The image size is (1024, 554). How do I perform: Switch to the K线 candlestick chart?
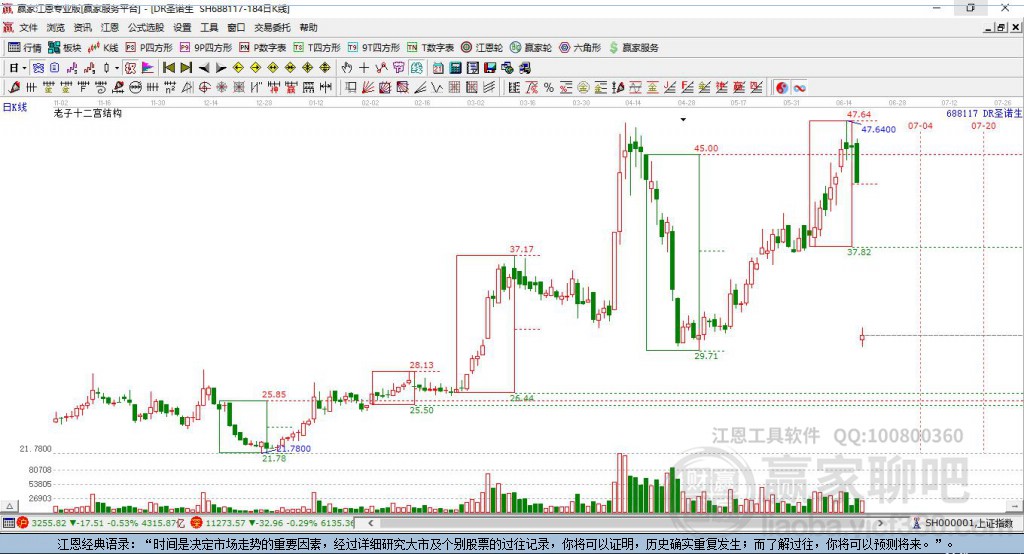point(103,48)
